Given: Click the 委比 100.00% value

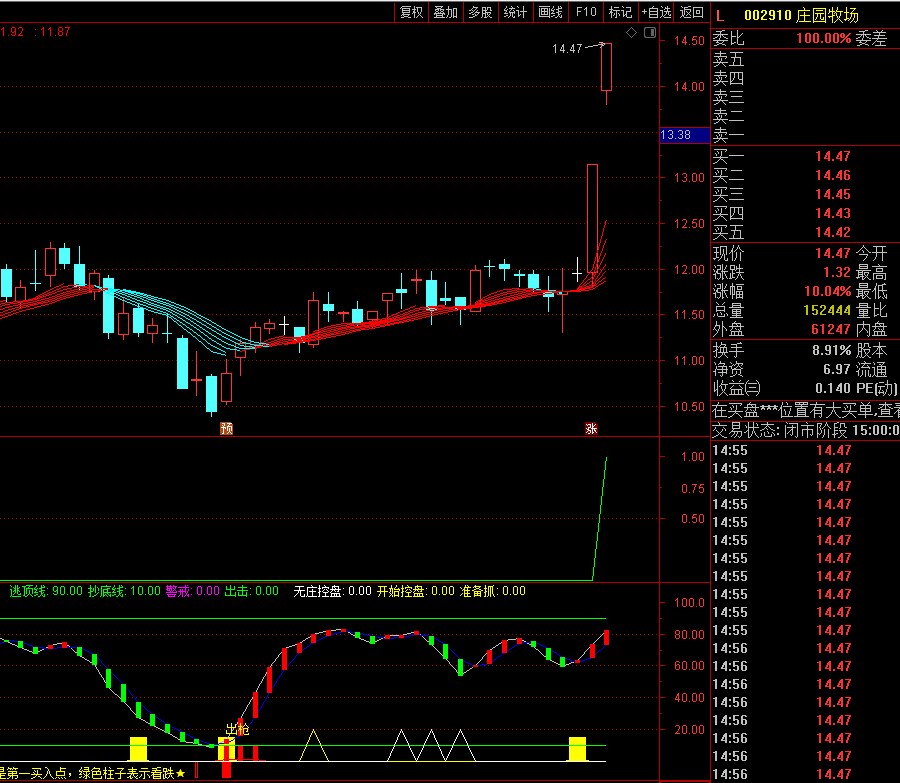Looking at the screenshot, I should [x=824, y=38].
